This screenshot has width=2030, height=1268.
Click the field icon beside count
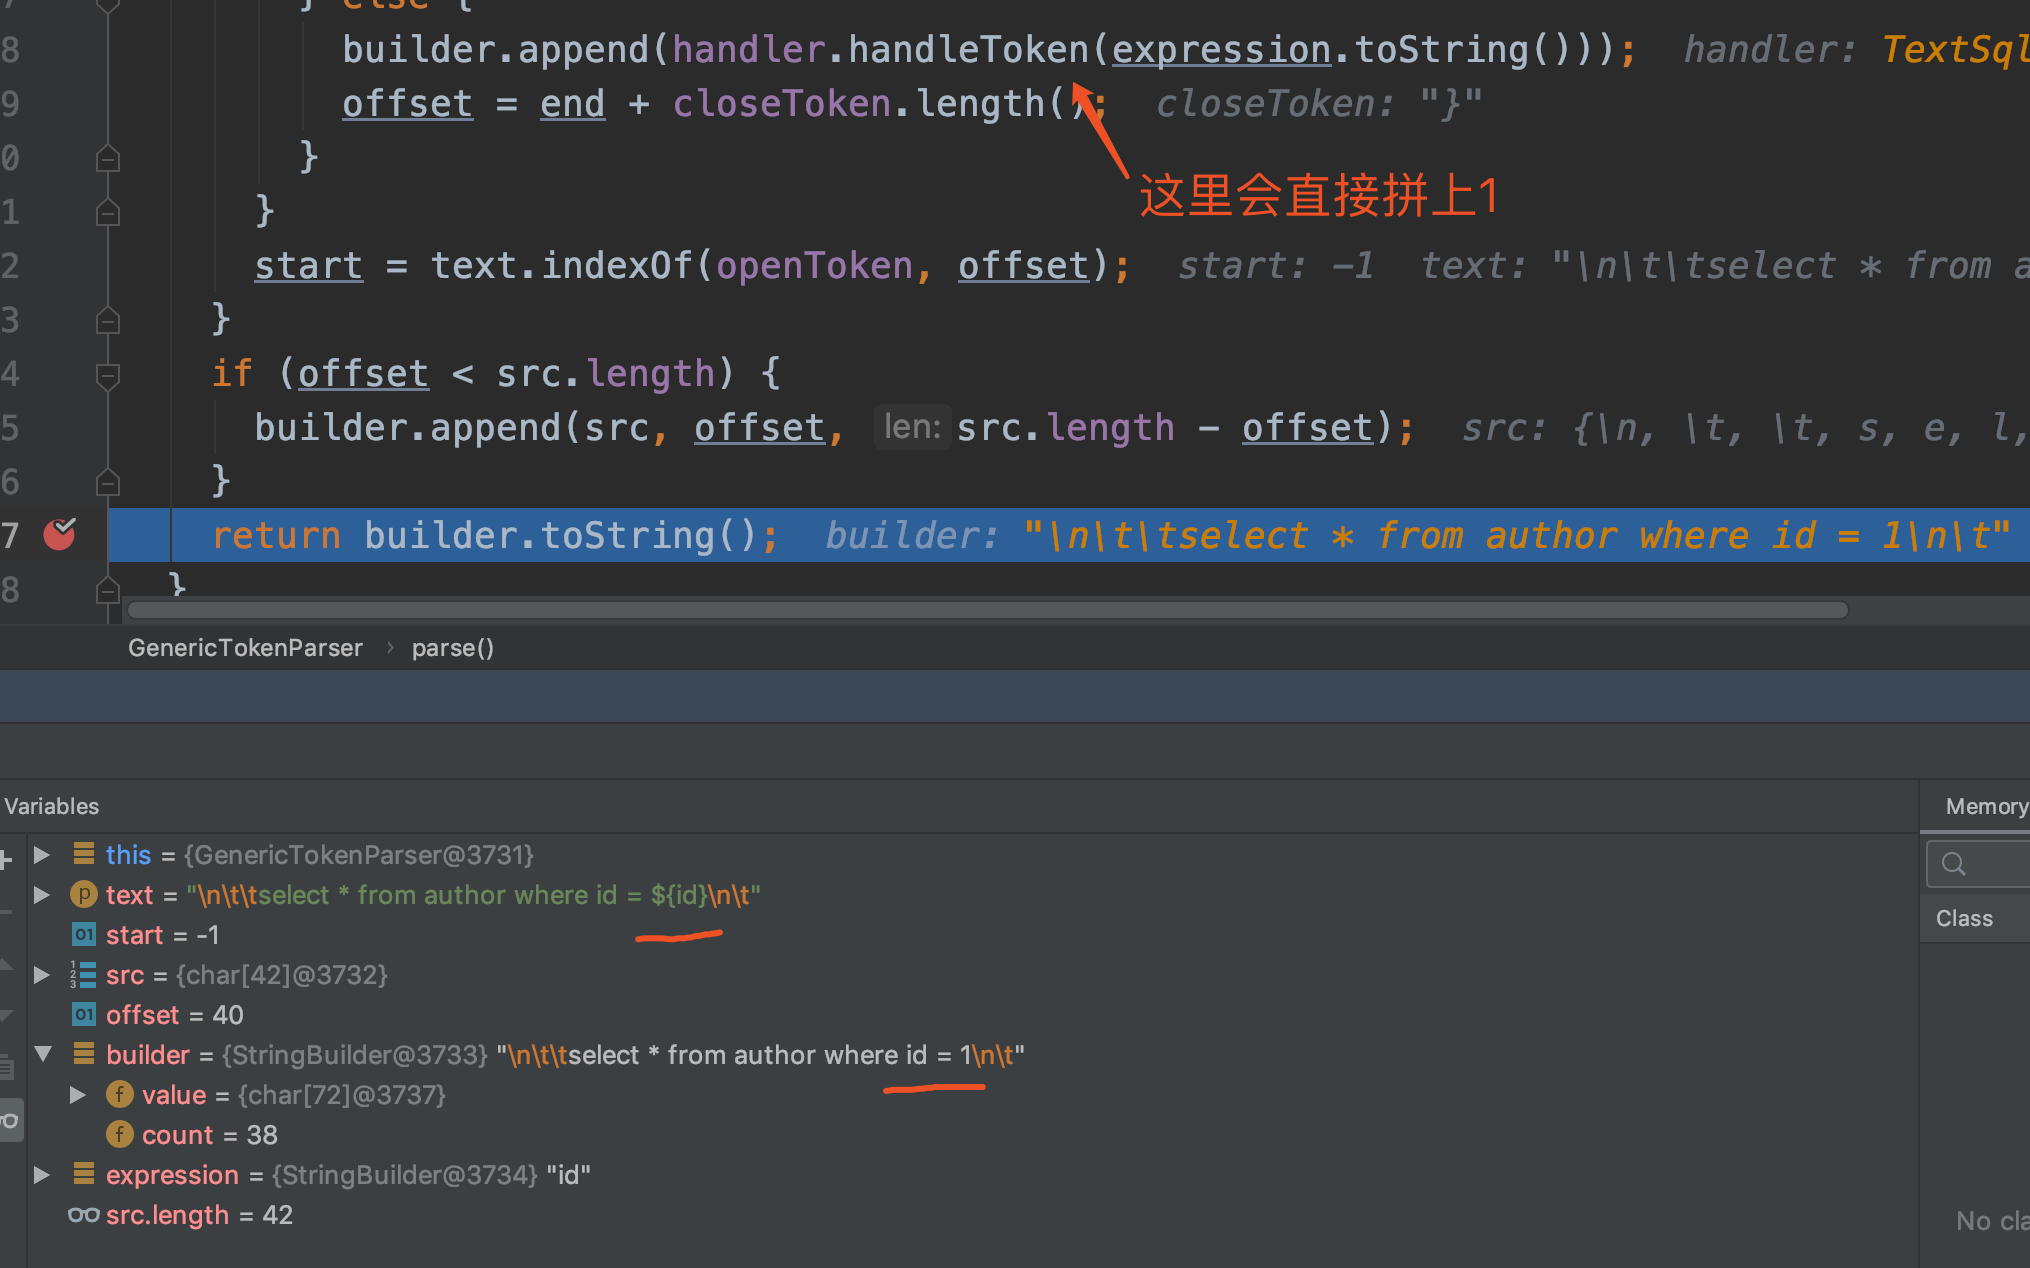[x=120, y=1135]
